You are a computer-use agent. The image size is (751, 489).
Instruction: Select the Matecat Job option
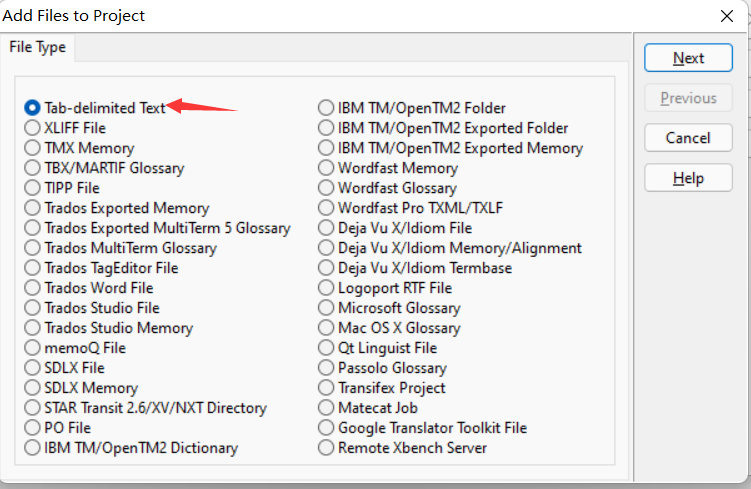pyautogui.click(x=326, y=408)
